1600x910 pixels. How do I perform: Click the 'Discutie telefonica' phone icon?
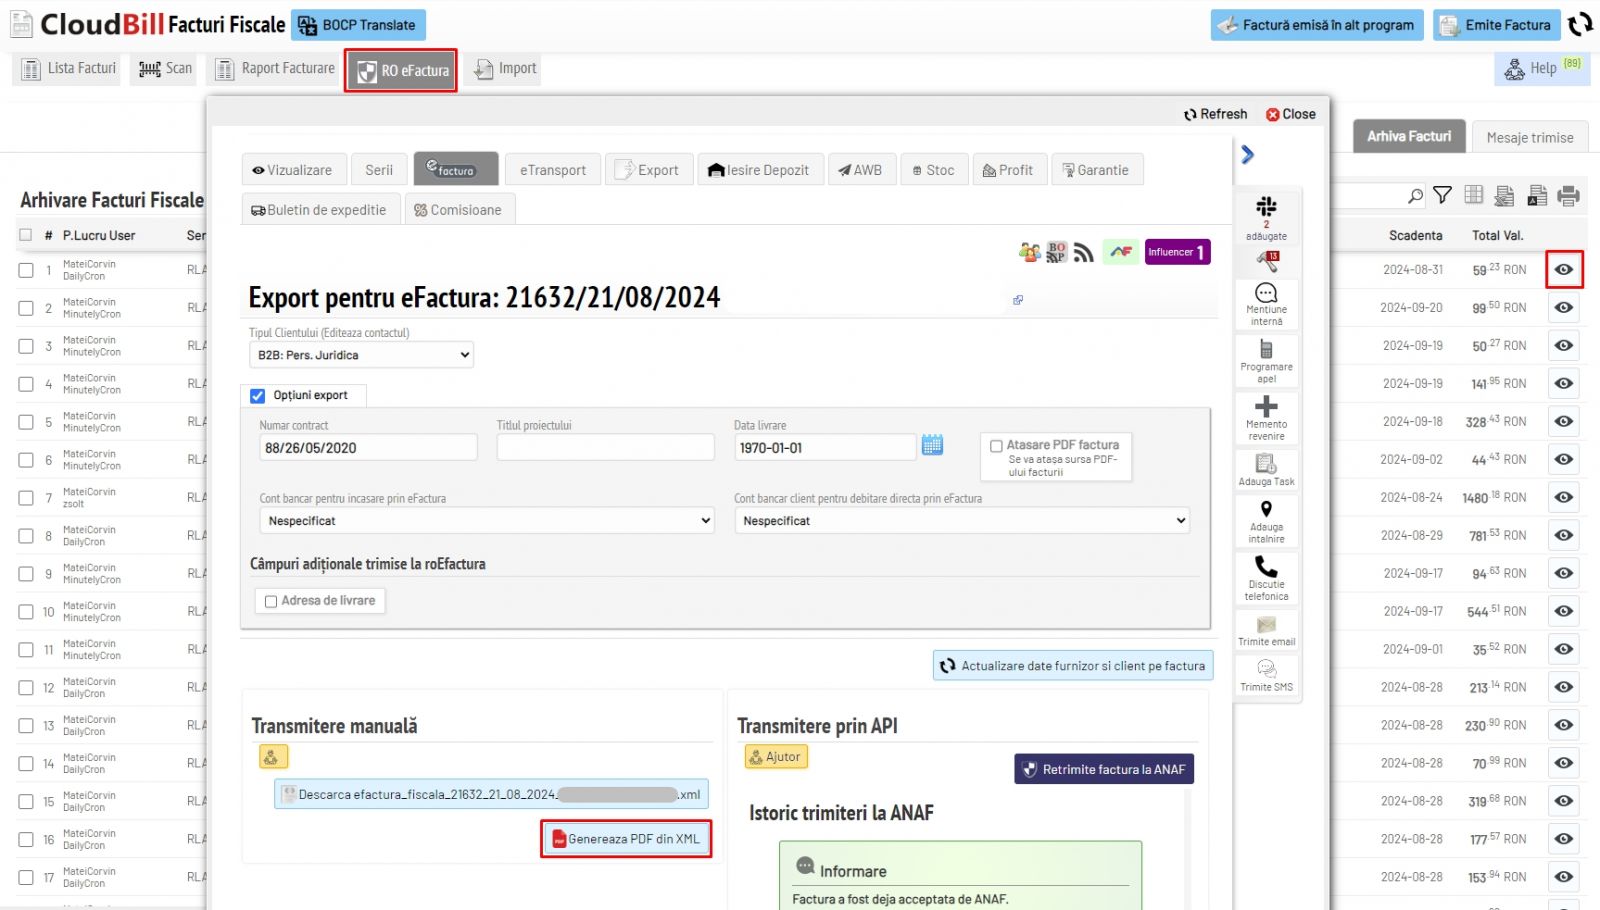(x=1266, y=567)
